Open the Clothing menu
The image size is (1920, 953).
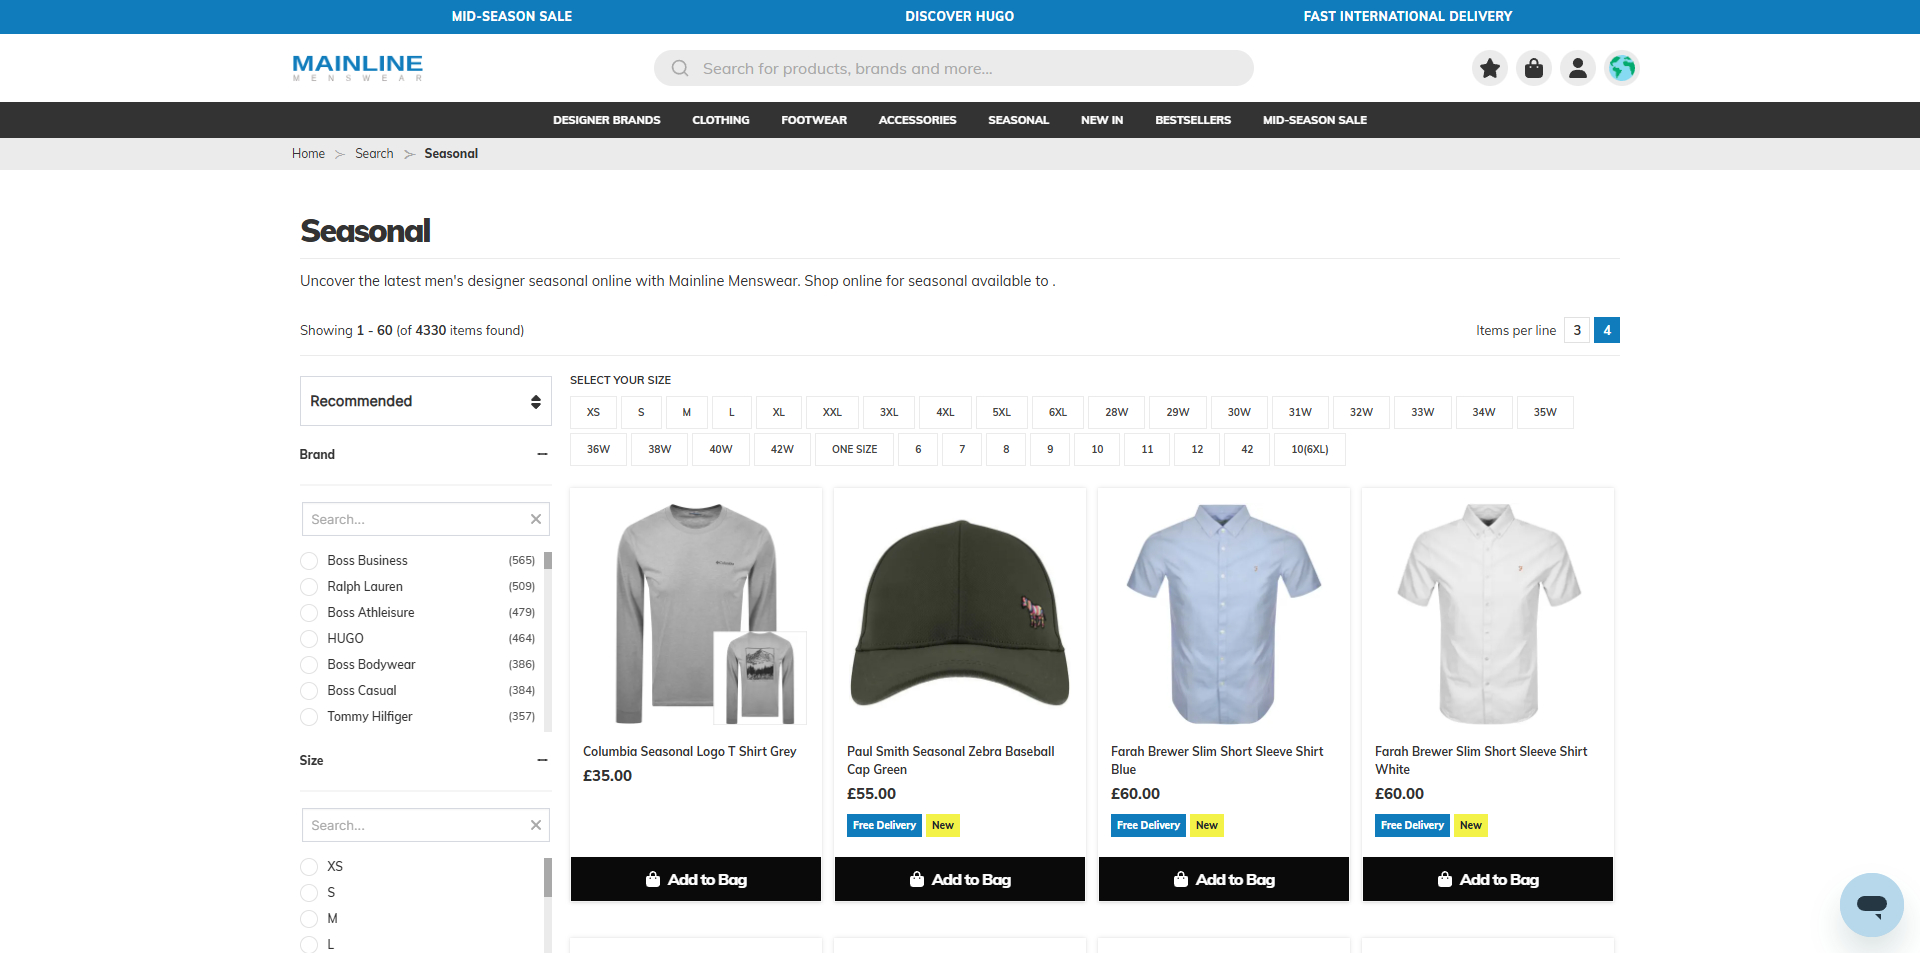click(x=721, y=120)
